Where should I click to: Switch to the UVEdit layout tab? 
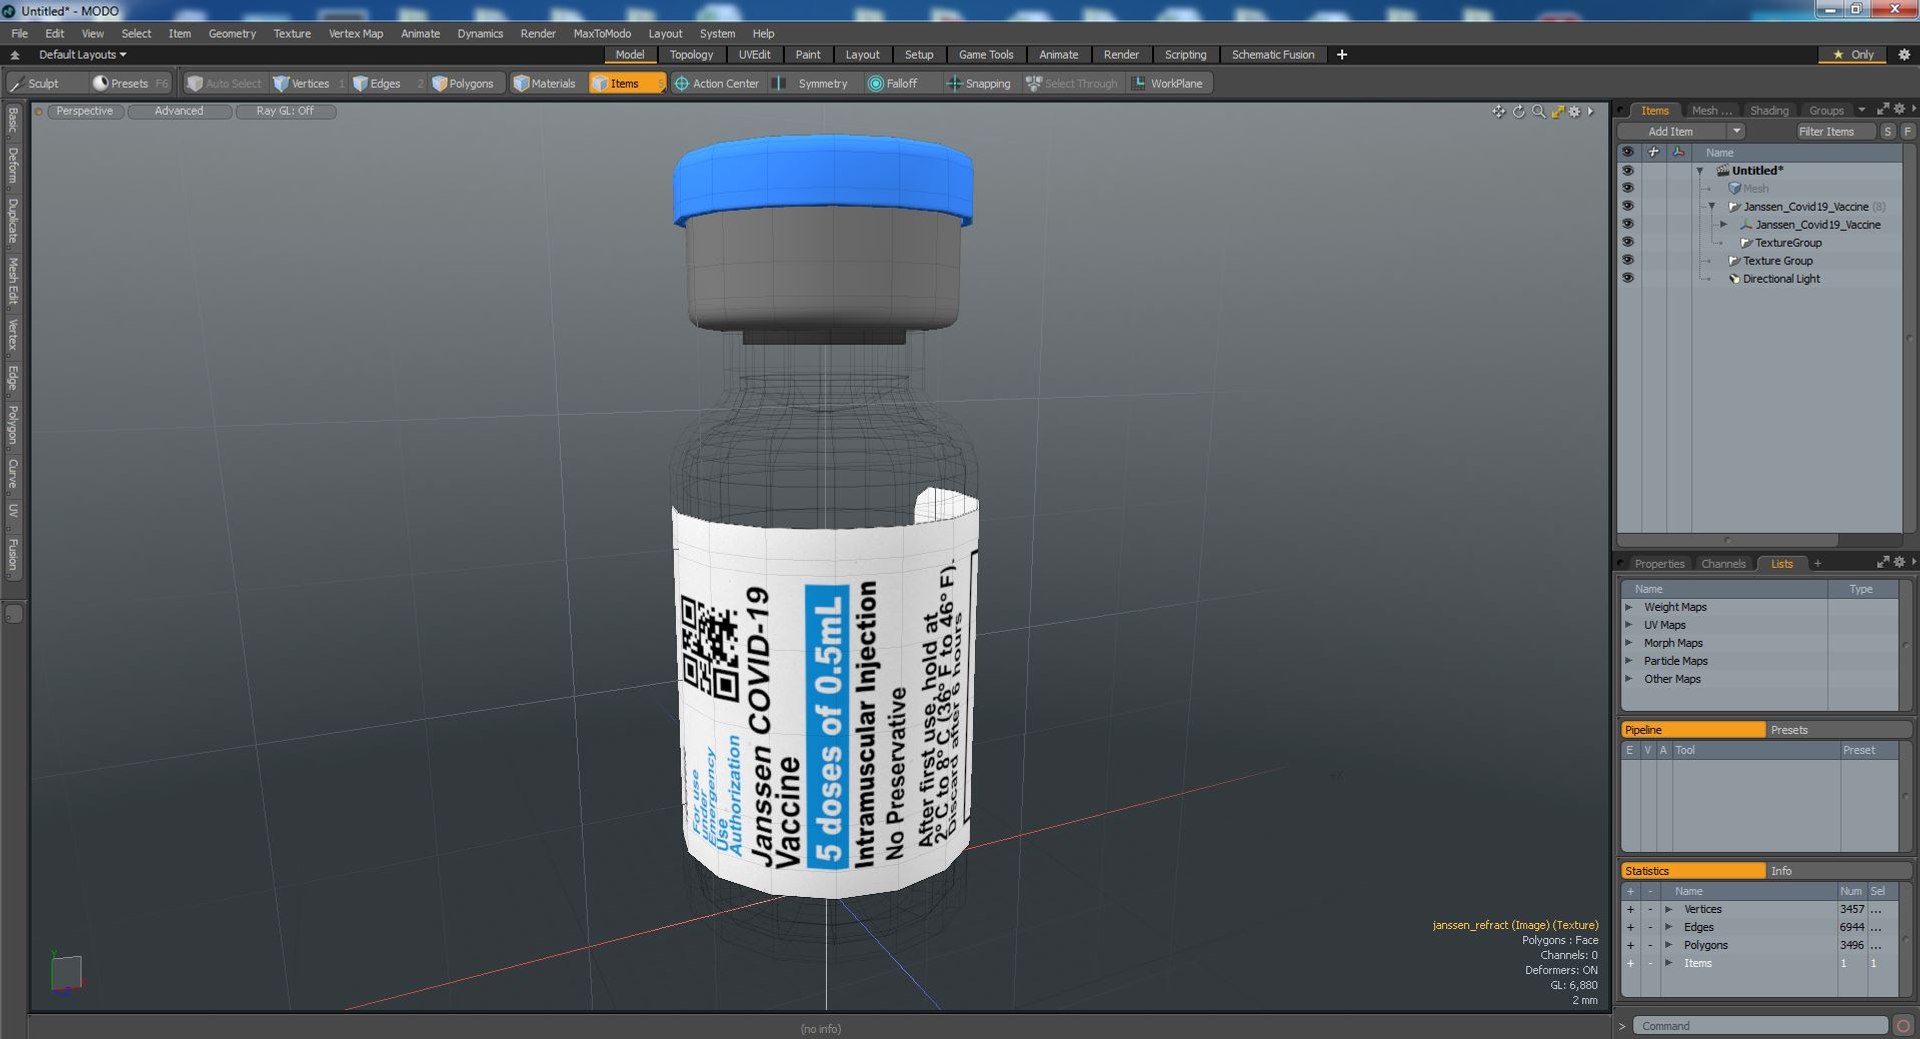tap(754, 55)
